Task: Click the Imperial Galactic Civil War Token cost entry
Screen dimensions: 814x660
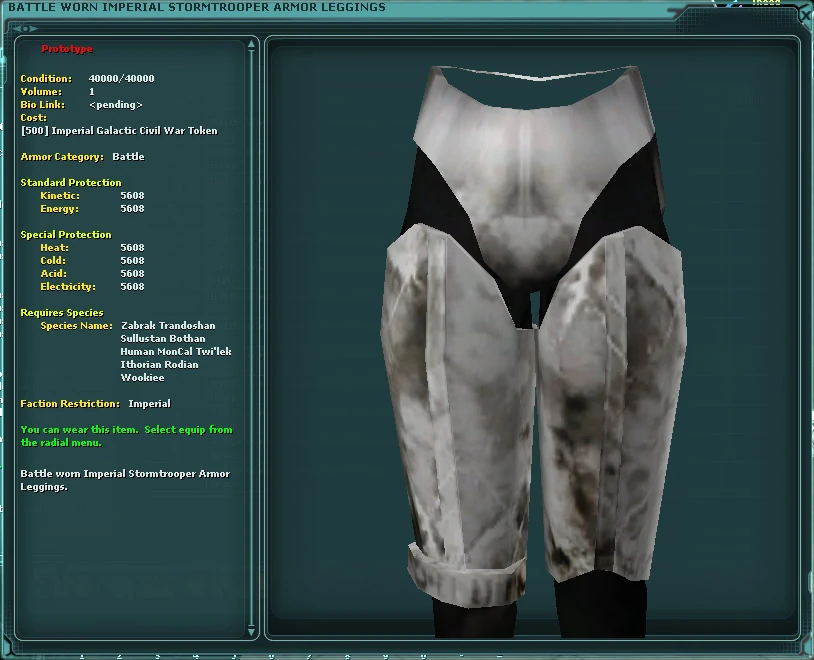Action: pyautogui.click(x=120, y=130)
